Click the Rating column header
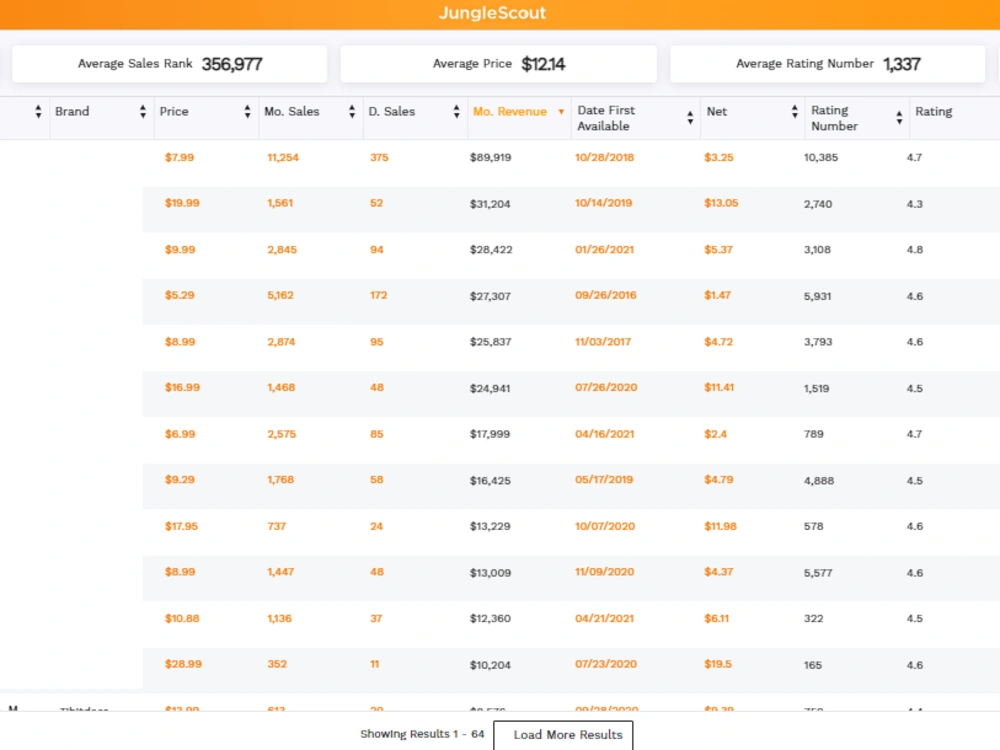This screenshot has width=1000, height=750. [x=934, y=112]
